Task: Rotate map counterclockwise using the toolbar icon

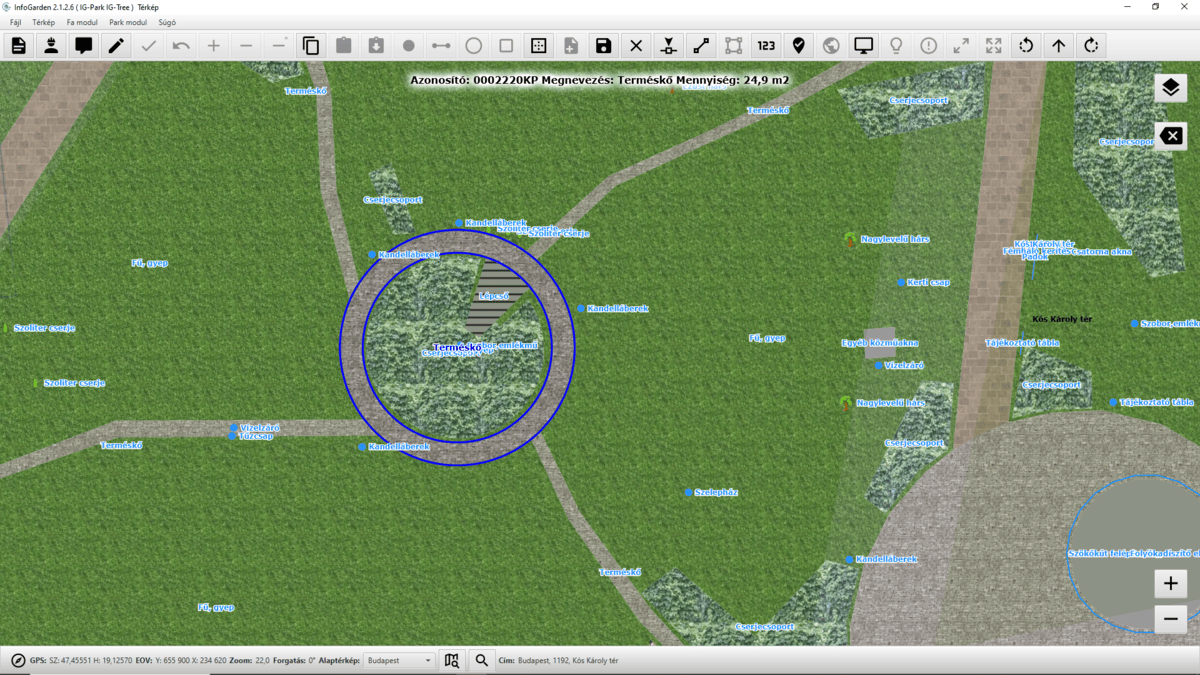Action: pos(1026,45)
